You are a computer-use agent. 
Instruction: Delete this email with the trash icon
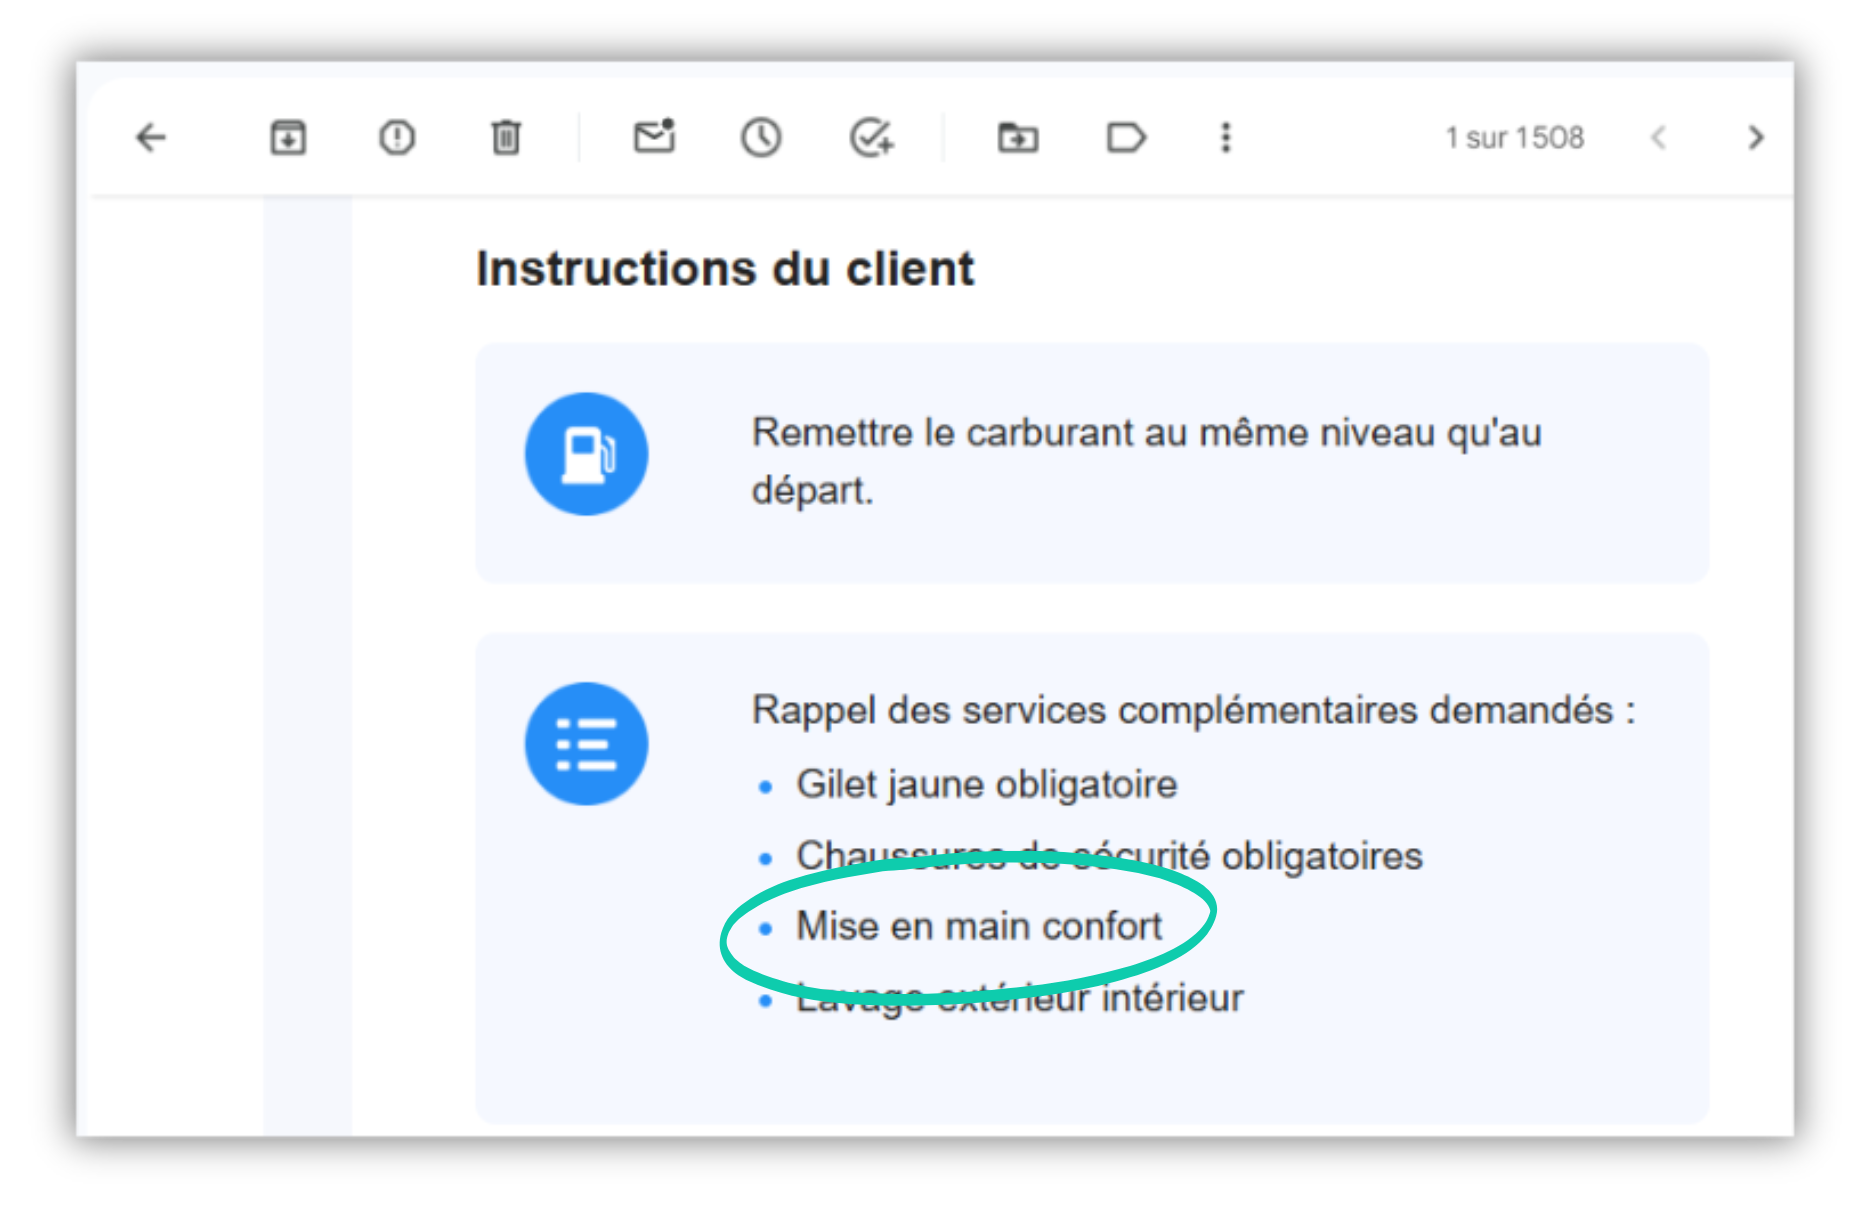506,137
